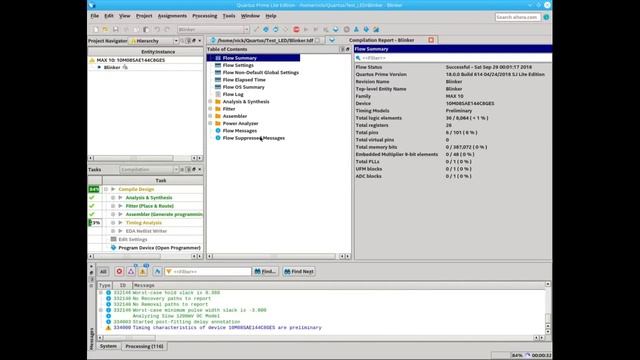Viewport: 640px width, 360px height.
Task: Expand the Blinker entity in hierarchy
Action: (x=99, y=67)
